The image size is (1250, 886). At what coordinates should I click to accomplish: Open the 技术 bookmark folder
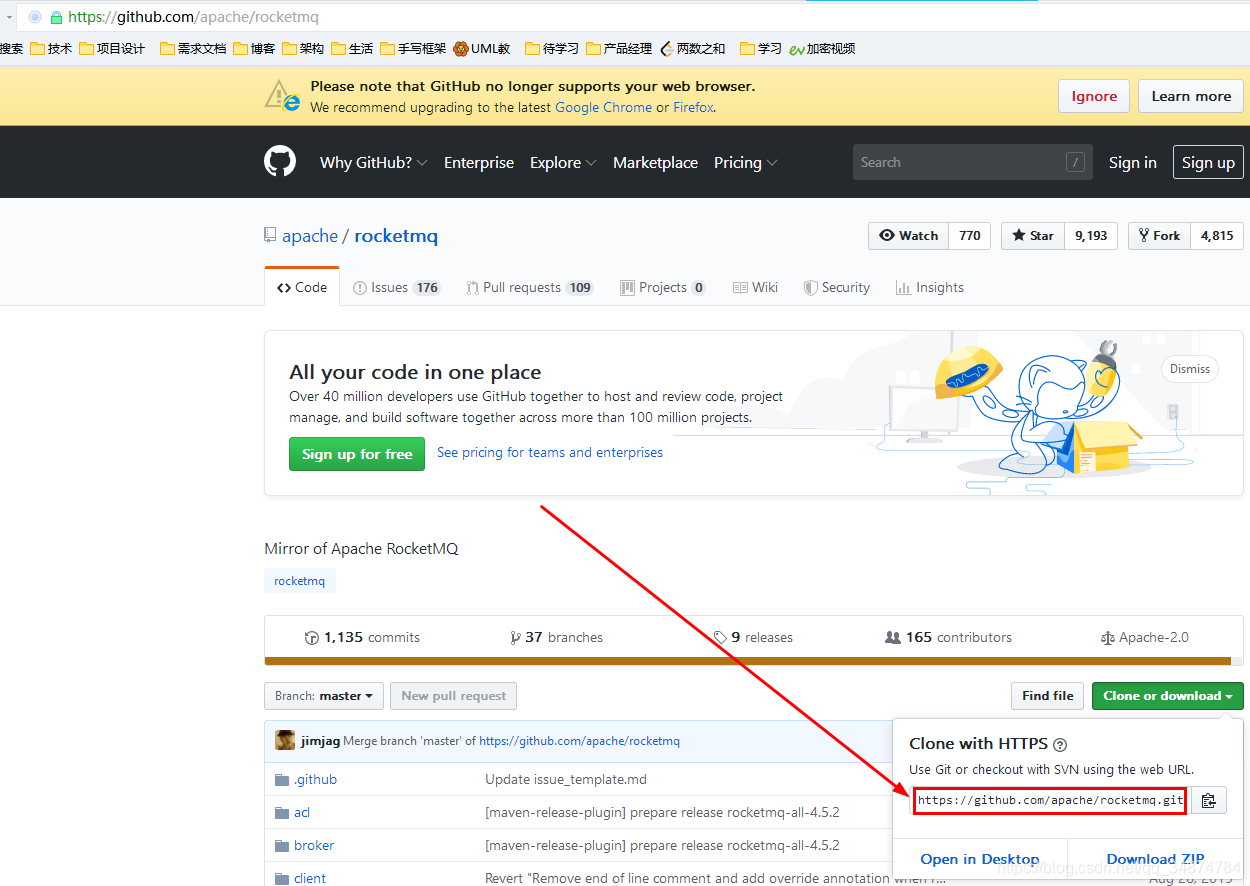pyautogui.click(x=51, y=48)
